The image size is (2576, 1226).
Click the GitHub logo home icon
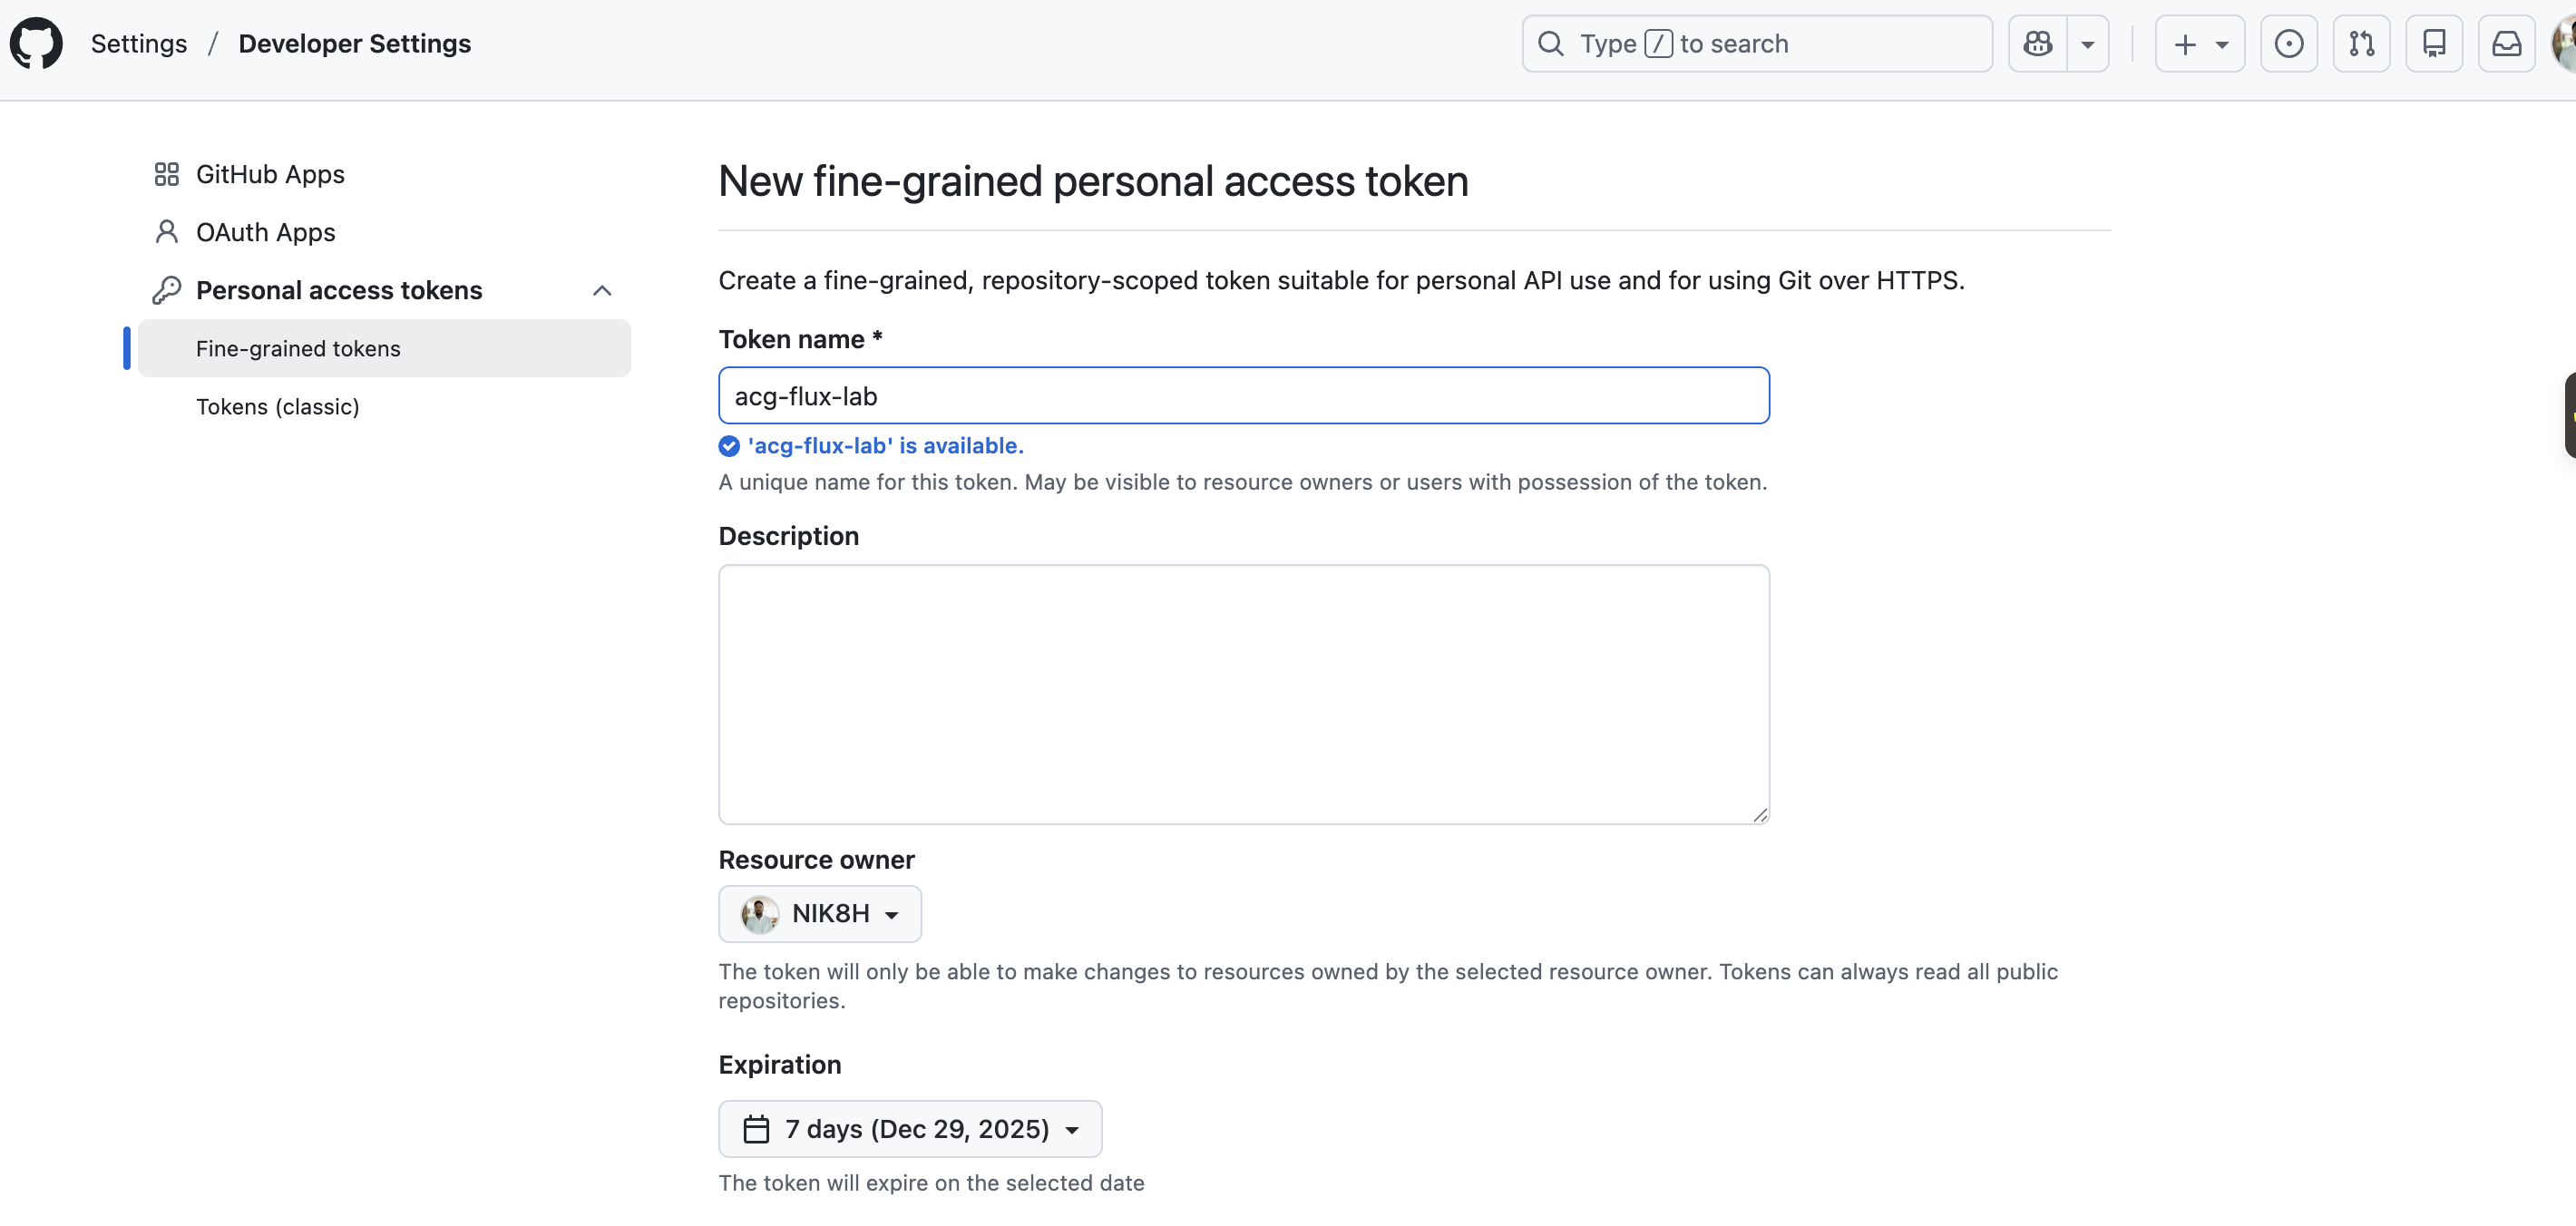(x=36, y=43)
